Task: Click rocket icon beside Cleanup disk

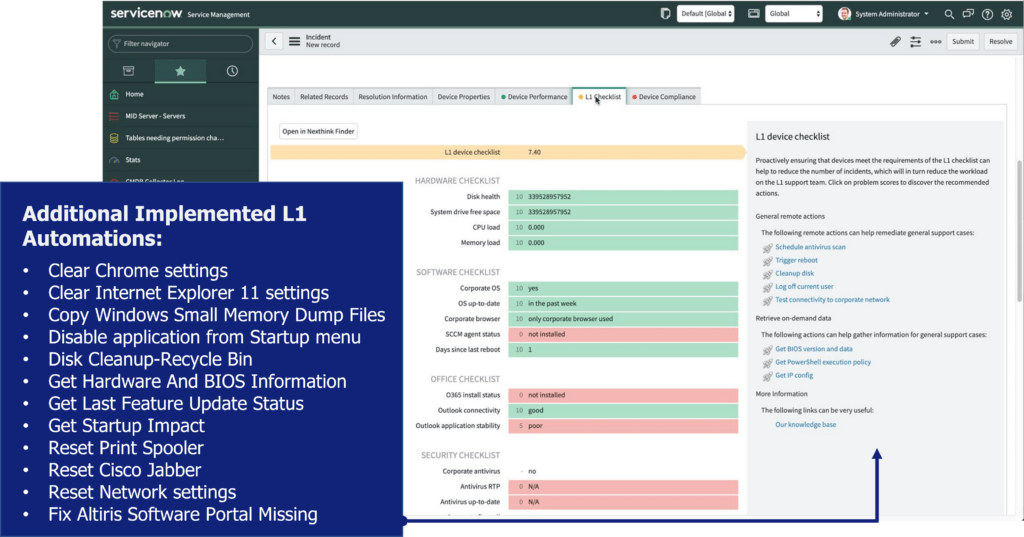Action: point(767,274)
